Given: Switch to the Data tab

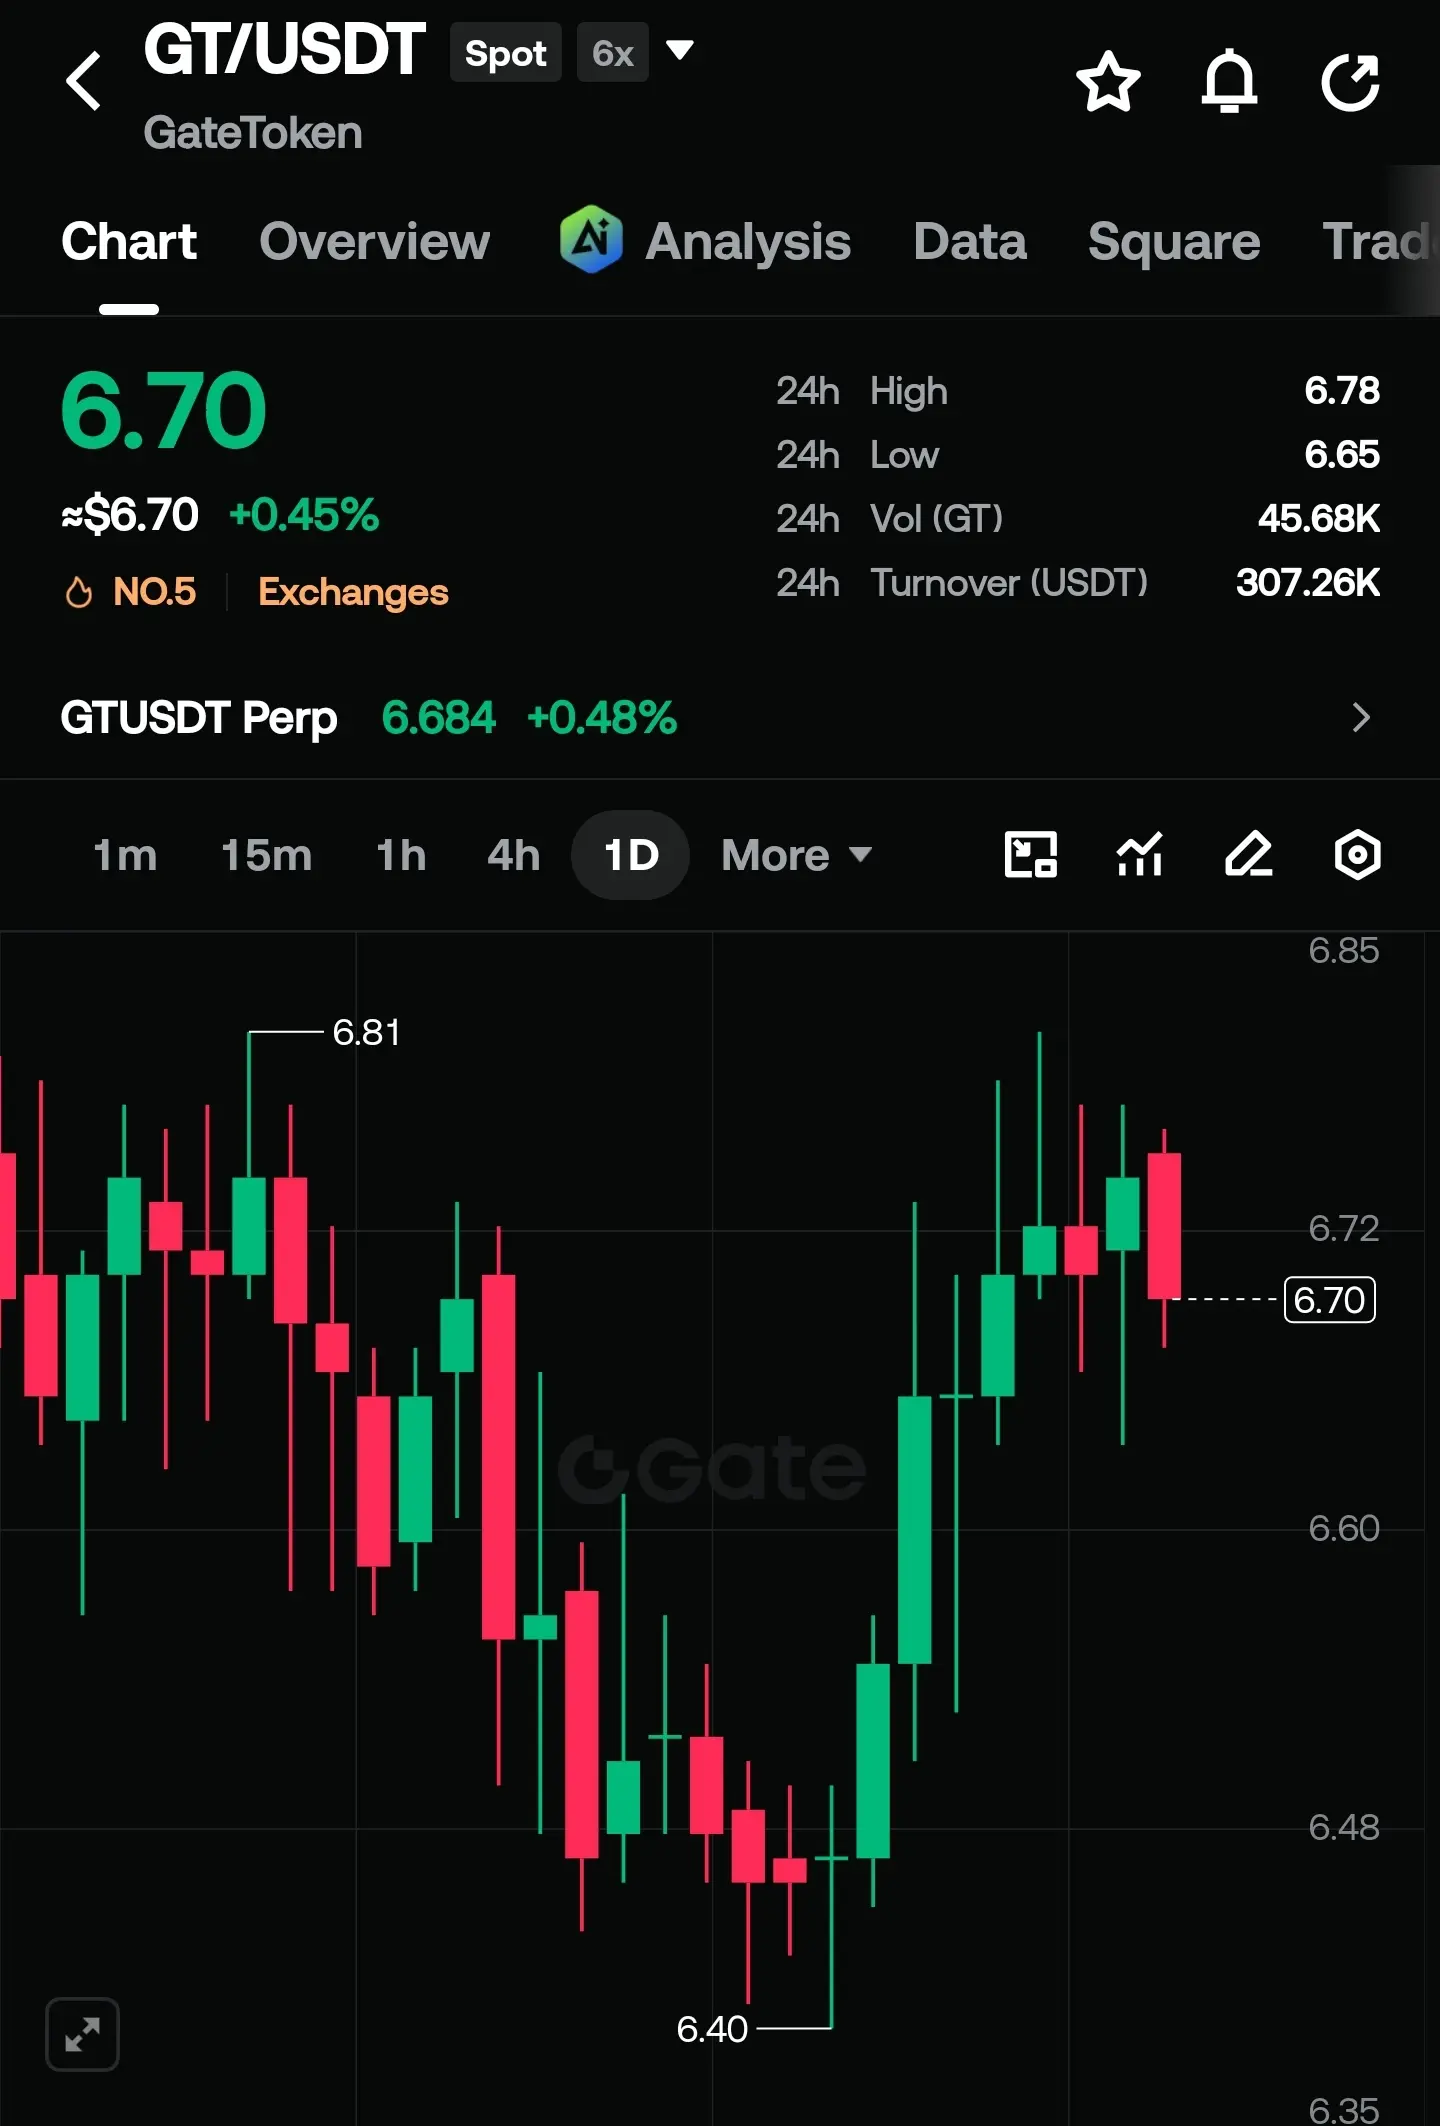Looking at the screenshot, I should (x=970, y=242).
